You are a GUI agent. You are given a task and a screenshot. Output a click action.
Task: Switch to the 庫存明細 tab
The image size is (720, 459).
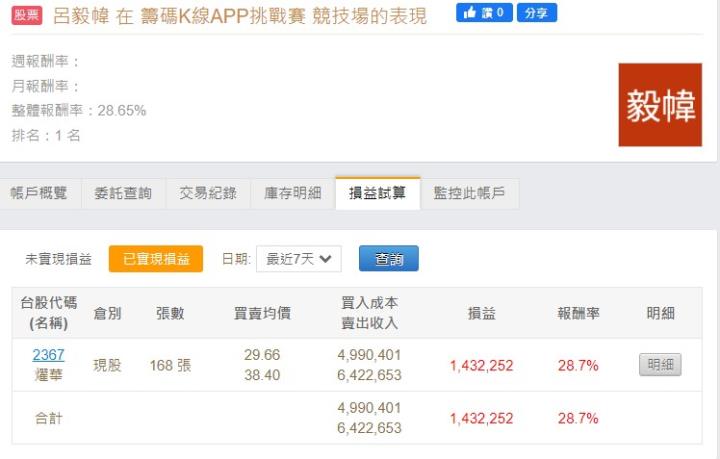292,193
